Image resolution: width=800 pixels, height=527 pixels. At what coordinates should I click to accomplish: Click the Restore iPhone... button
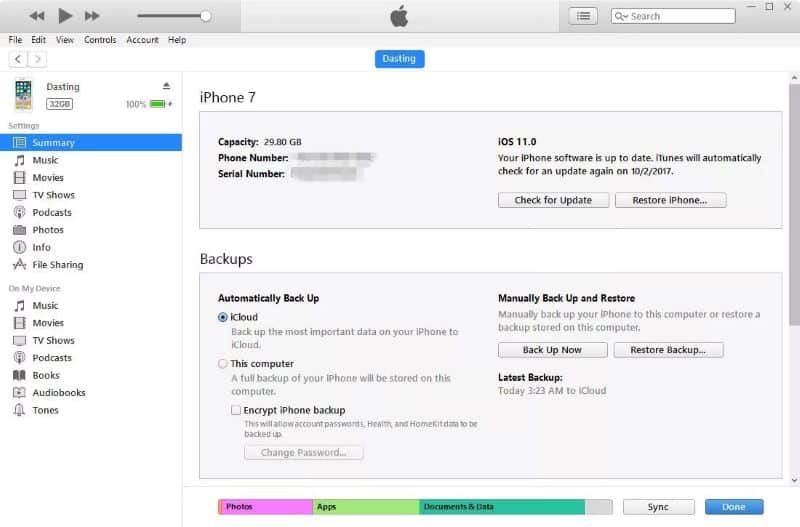point(670,200)
